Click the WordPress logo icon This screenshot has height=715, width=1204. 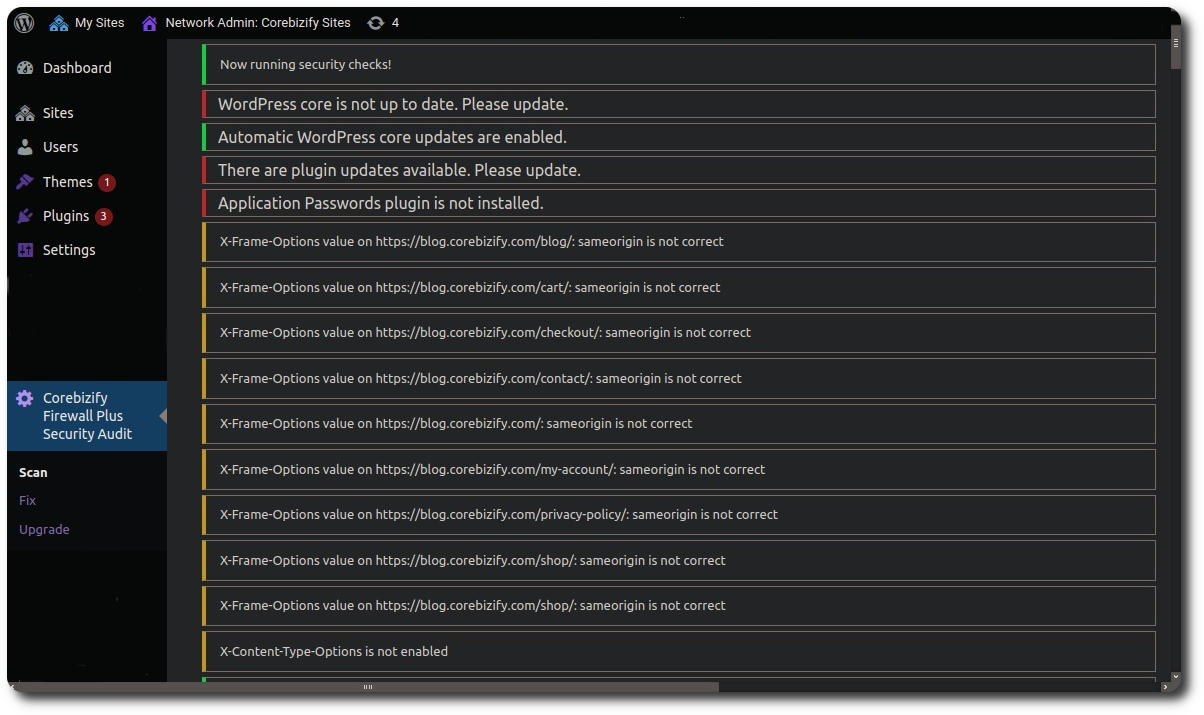pyautogui.click(x=24, y=22)
